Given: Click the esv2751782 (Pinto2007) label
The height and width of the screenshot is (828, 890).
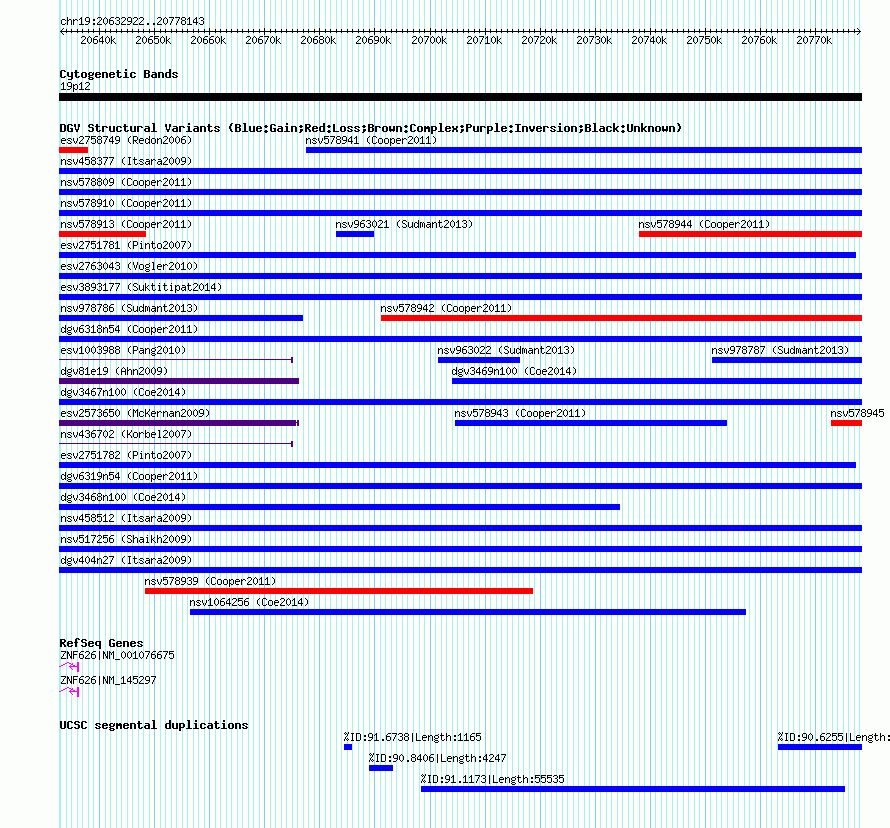Looking at the screenshot, I should (126, 455).
